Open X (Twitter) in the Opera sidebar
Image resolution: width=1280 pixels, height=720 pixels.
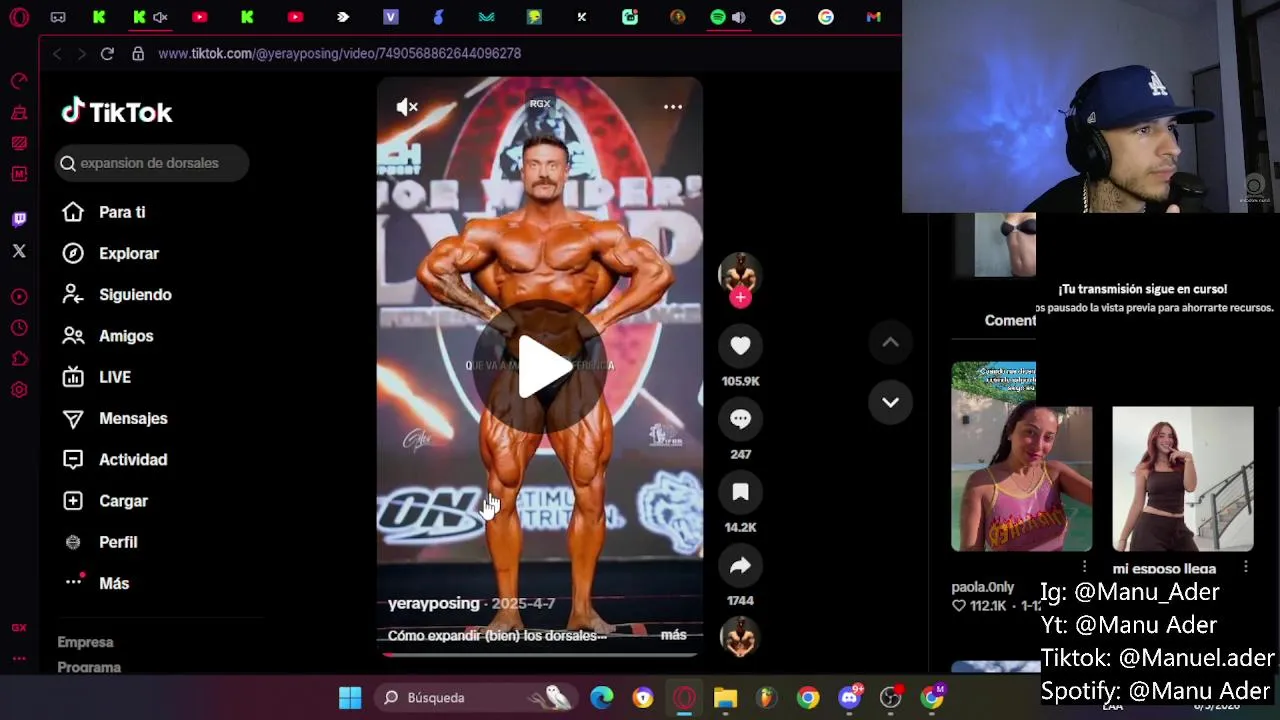tap(19, 251)
